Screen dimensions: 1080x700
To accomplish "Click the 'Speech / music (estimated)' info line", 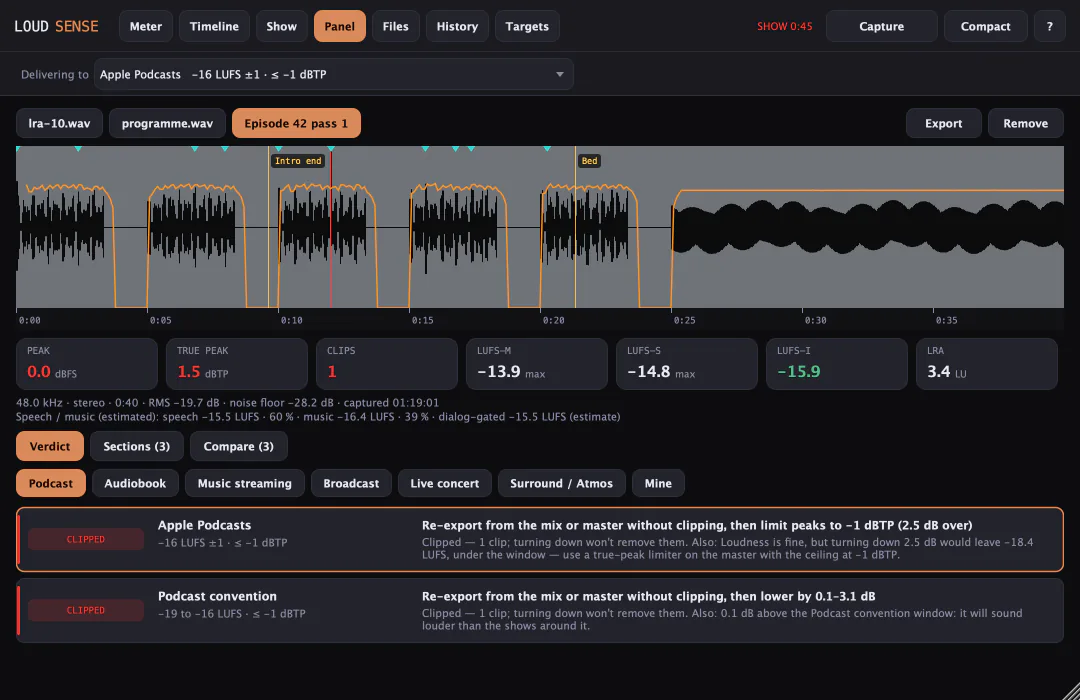I will [x=318, y=417].
